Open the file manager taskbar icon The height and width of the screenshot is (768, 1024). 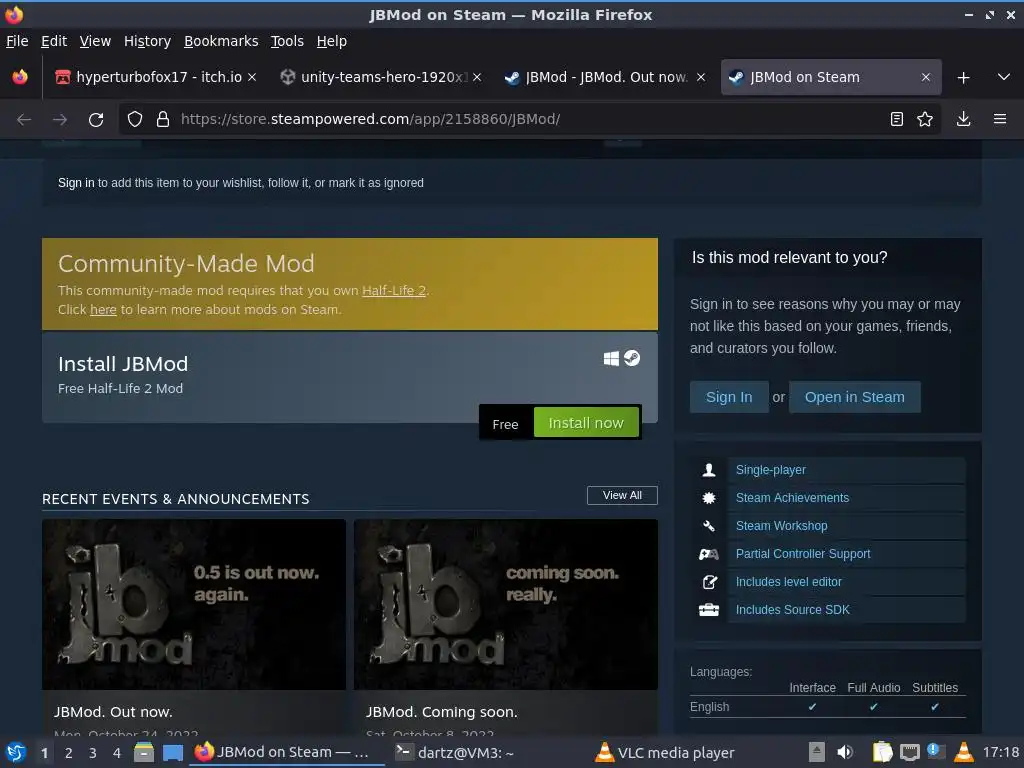point(144,752)
